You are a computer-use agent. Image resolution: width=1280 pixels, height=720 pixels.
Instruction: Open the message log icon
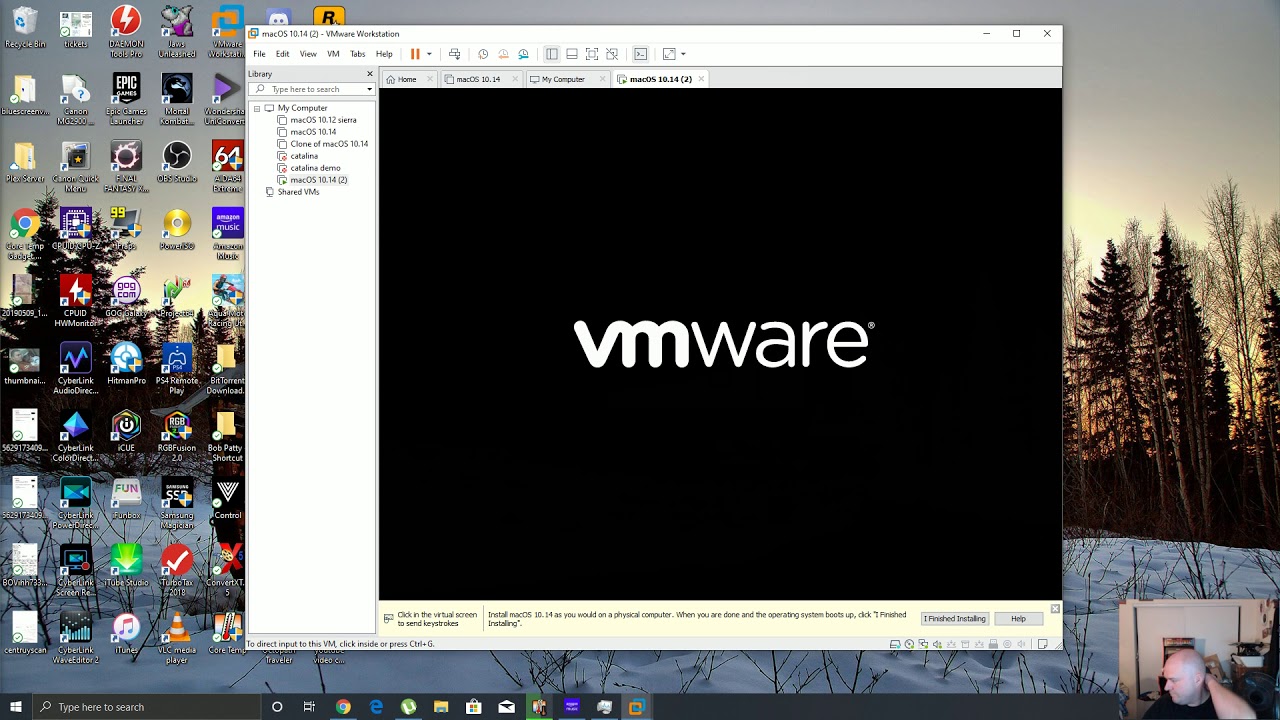(1042, 644)
